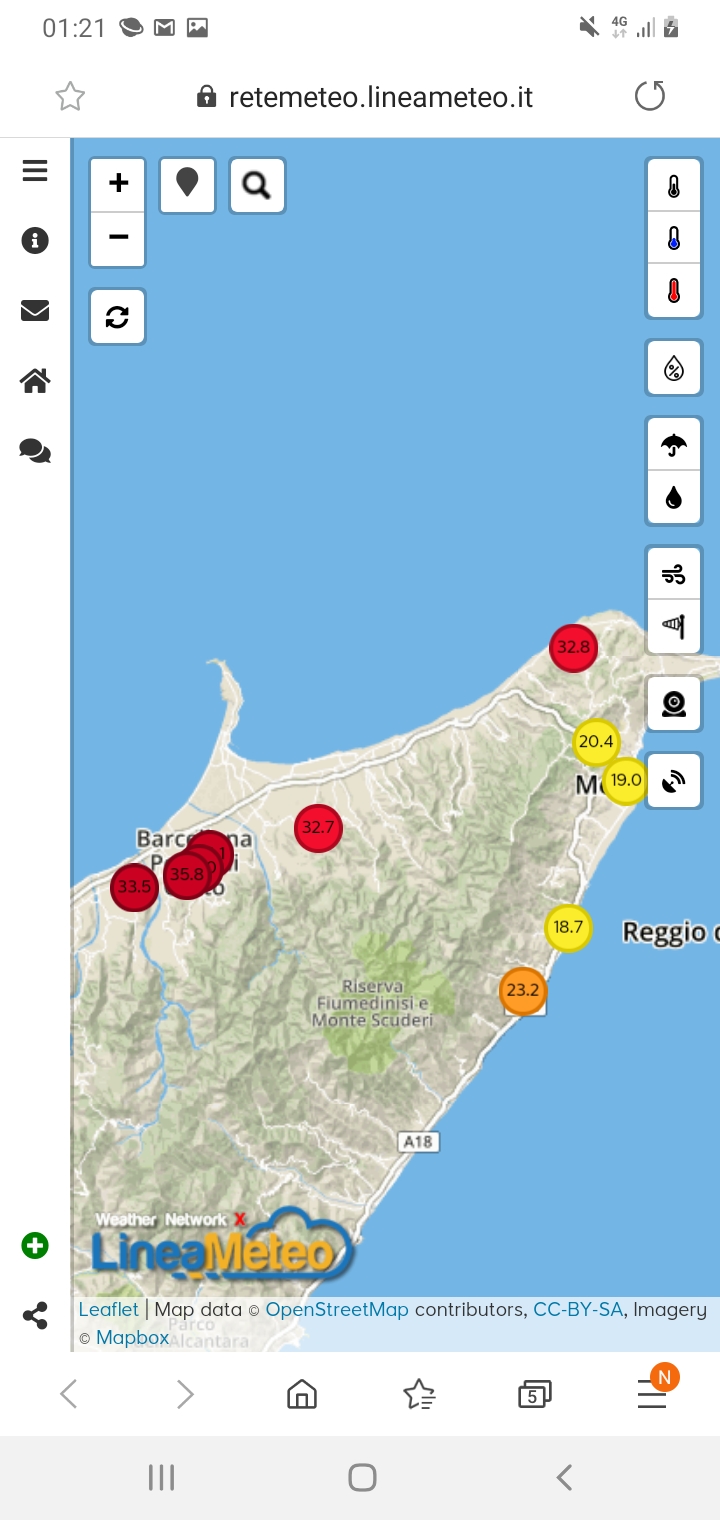The image size is (720, 1520).
Task: Zoom in the map with plus
Action: [118, 184]
